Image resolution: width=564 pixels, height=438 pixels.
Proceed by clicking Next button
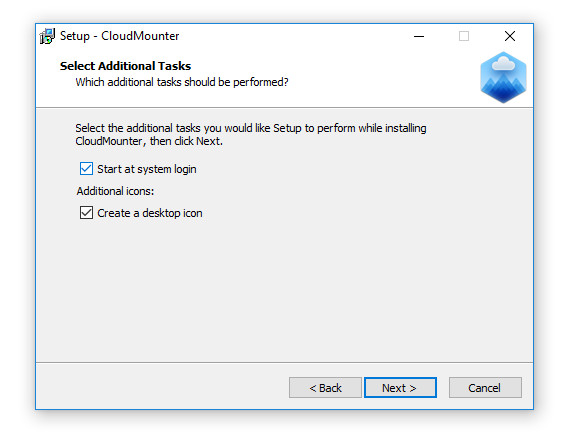[x=400, y=388]
